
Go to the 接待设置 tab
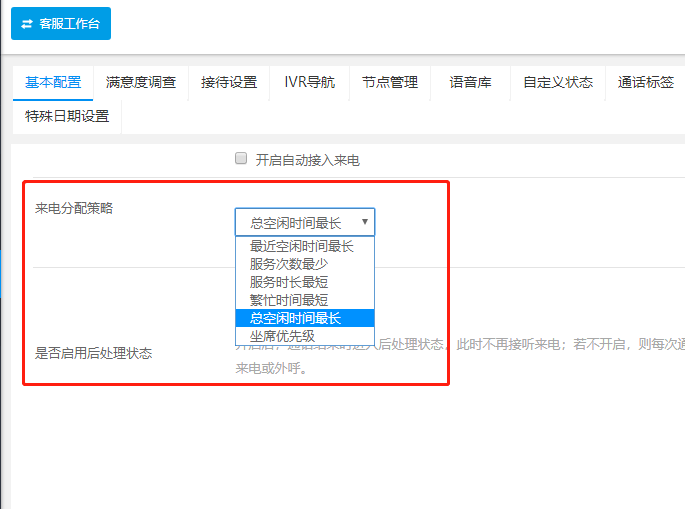[229, 83]
